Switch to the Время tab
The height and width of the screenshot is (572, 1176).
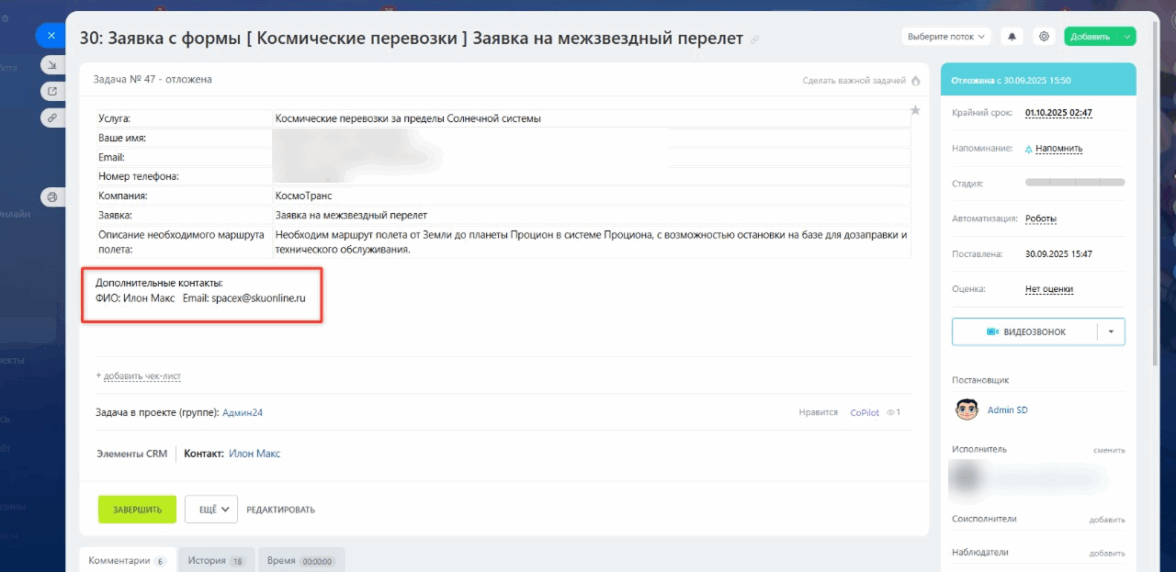coord(301,560)
